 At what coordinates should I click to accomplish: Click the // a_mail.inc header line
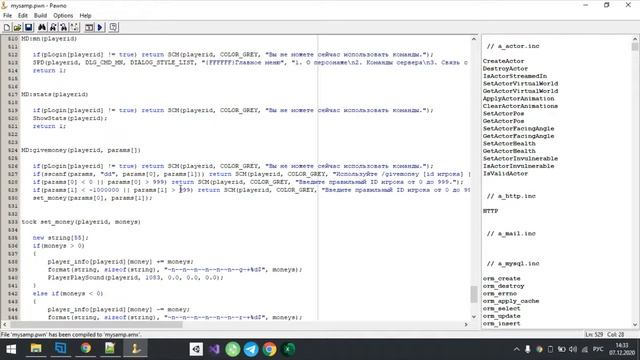pyautogui.click(x=511, y=233)
